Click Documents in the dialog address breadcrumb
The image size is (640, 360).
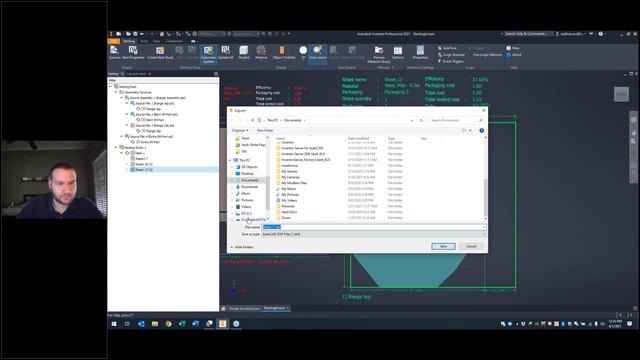pyautogui.click(x=293, y=120)
